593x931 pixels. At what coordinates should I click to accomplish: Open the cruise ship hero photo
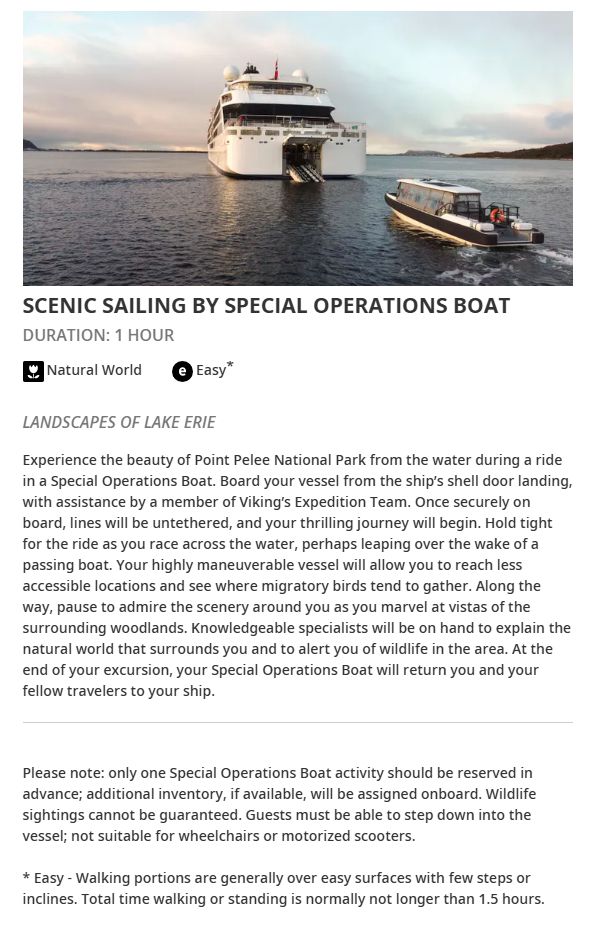tap(297, 148)
